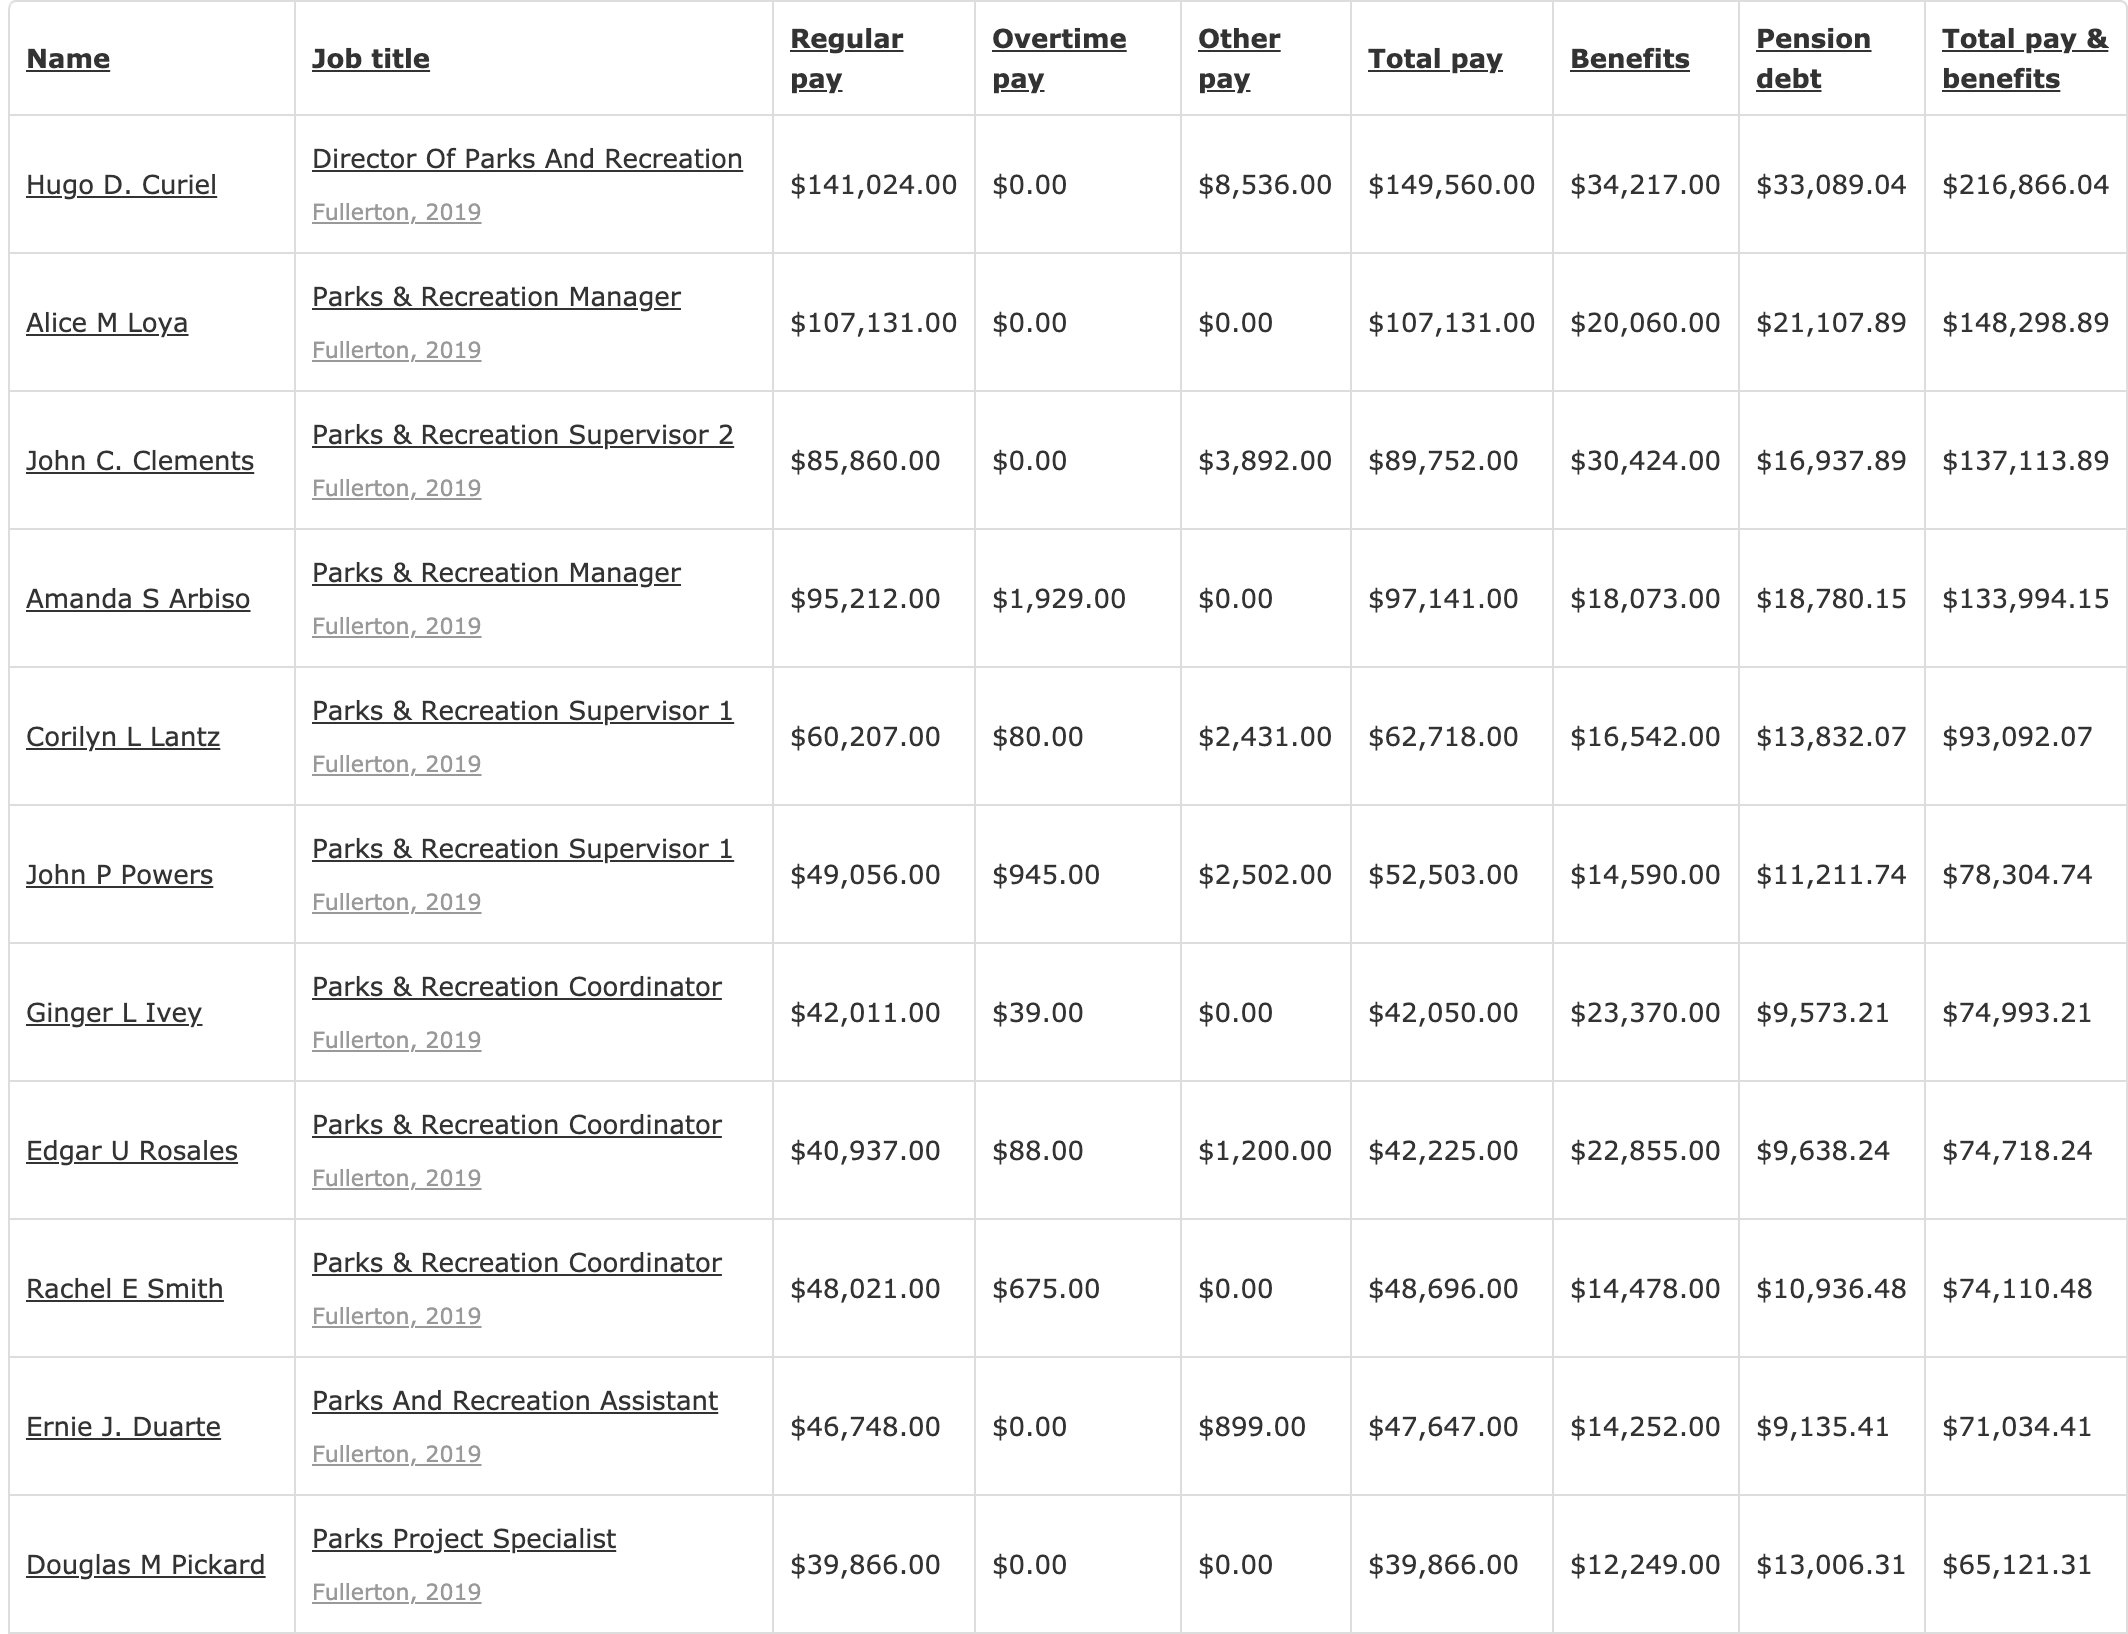Select overtime pay value $675.00
Viewport: 2128px width, 1634px height.
(1046, 1289)
